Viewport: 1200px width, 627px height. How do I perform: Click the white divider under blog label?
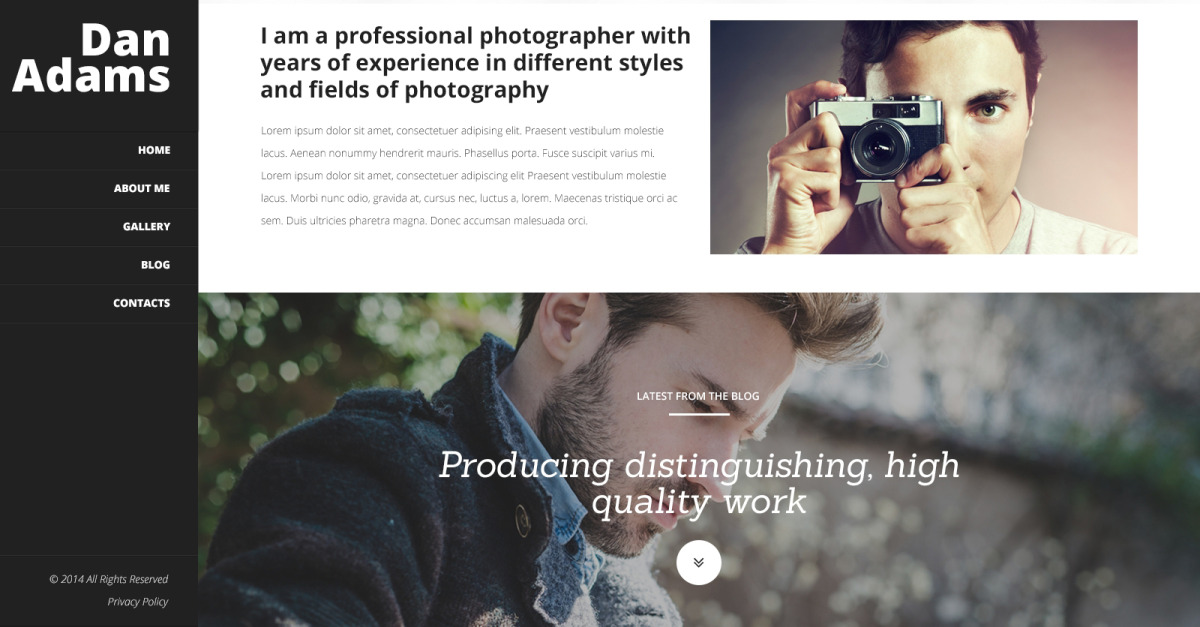point(699,414)
